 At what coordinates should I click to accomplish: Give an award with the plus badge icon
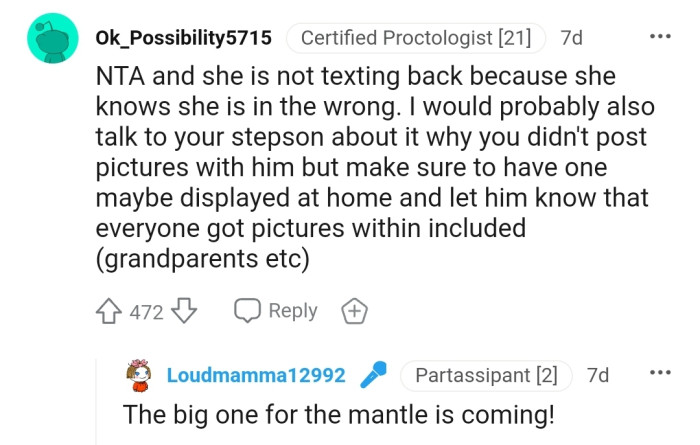click(x=354, y=311)
